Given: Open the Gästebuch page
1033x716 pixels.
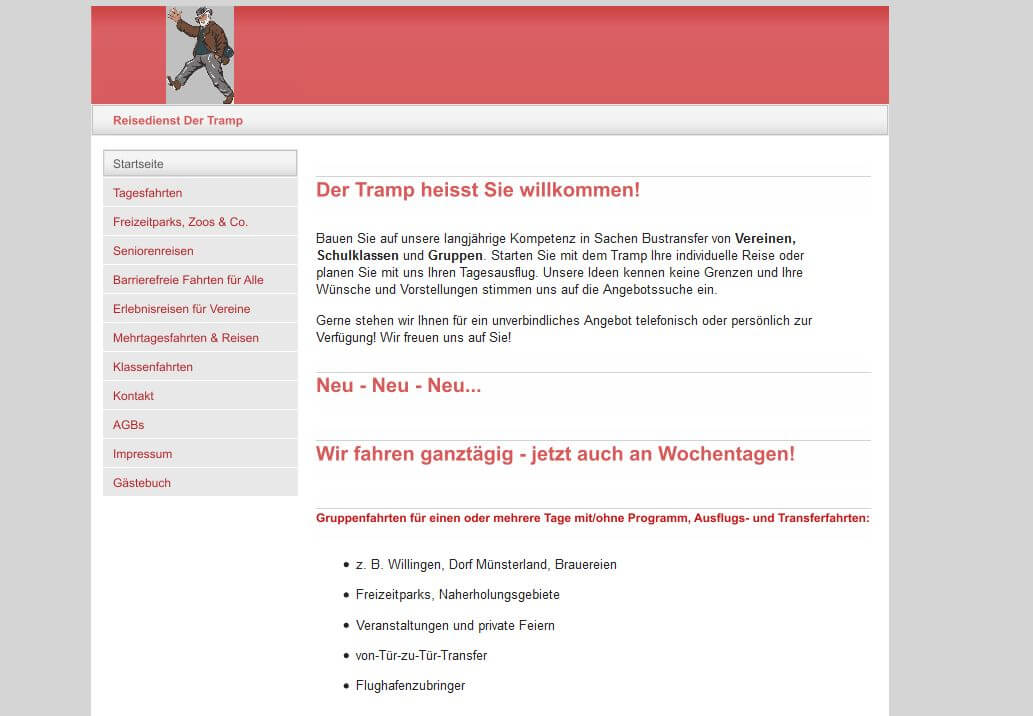Looking at the screenshot, I should (200, 483).
